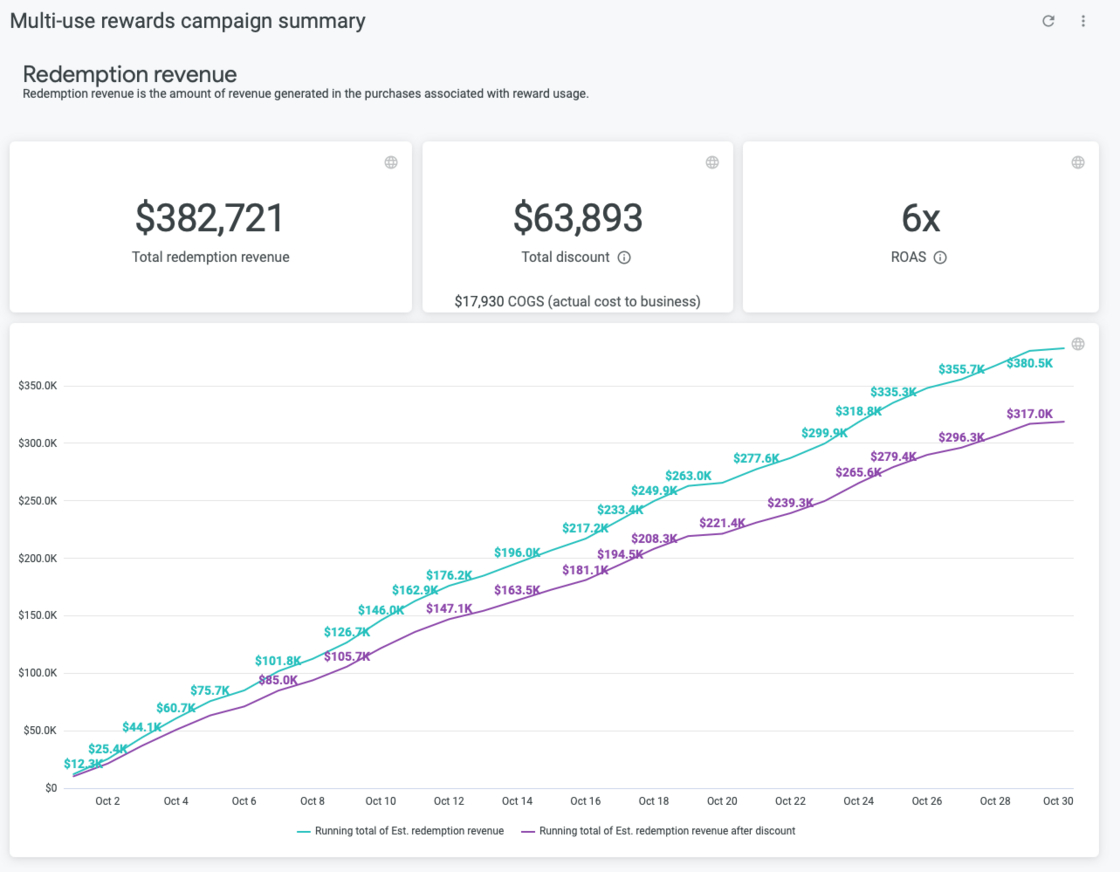Click globe icon on Total discount tile
This screenshot has width=1120, height=872.
712,162
